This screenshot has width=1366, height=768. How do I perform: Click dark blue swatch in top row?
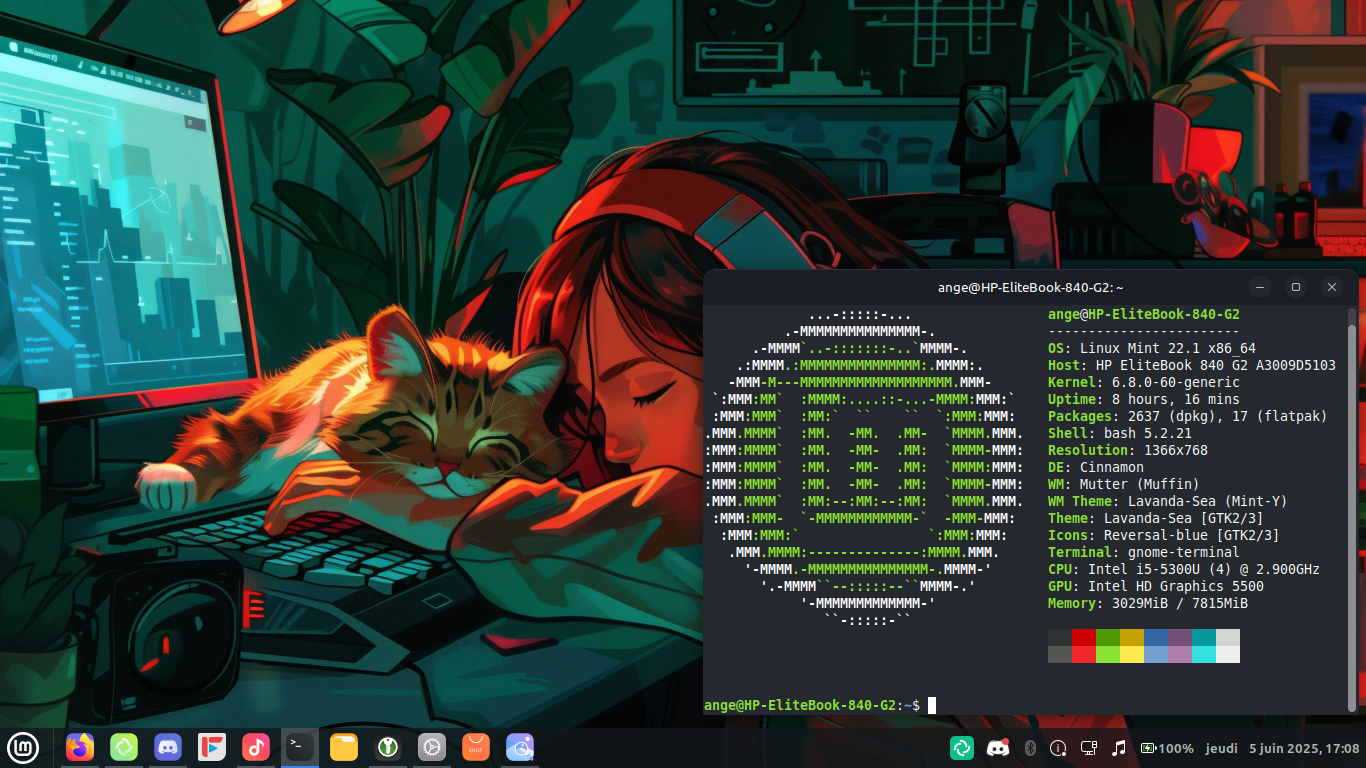[x=1156, y=637]
